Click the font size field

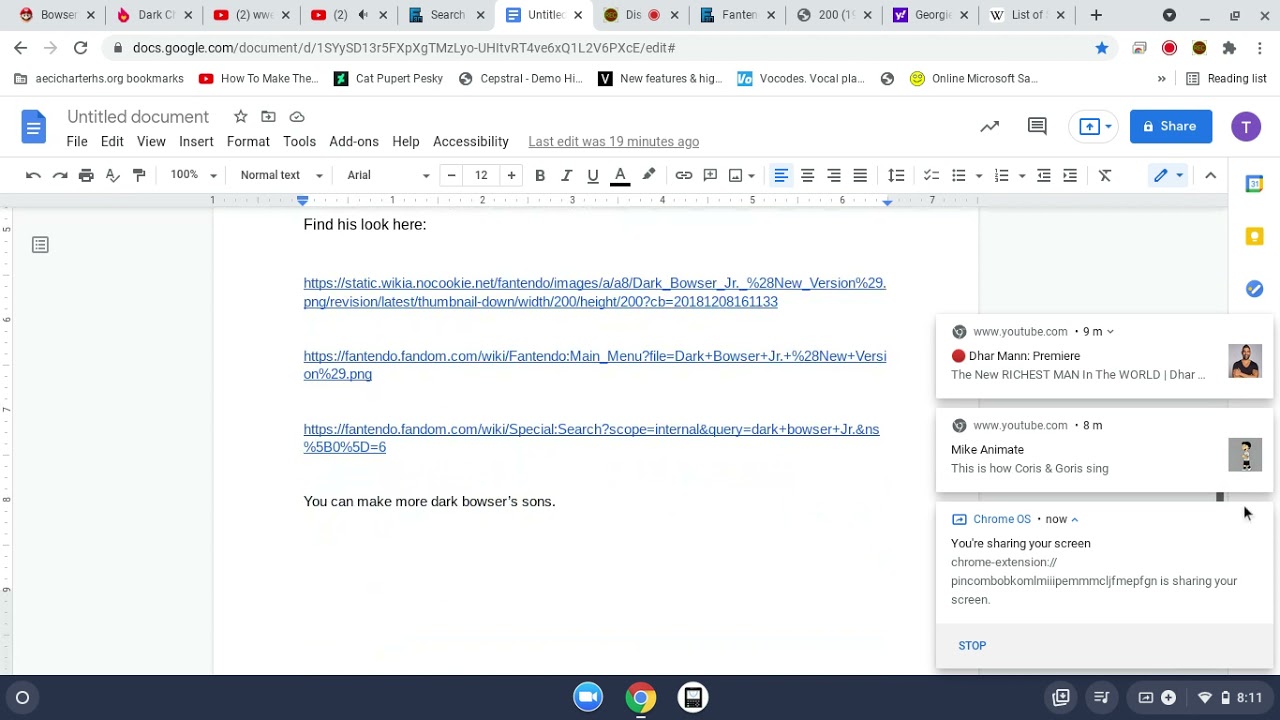pyautogui.click(x=481, y=175)
